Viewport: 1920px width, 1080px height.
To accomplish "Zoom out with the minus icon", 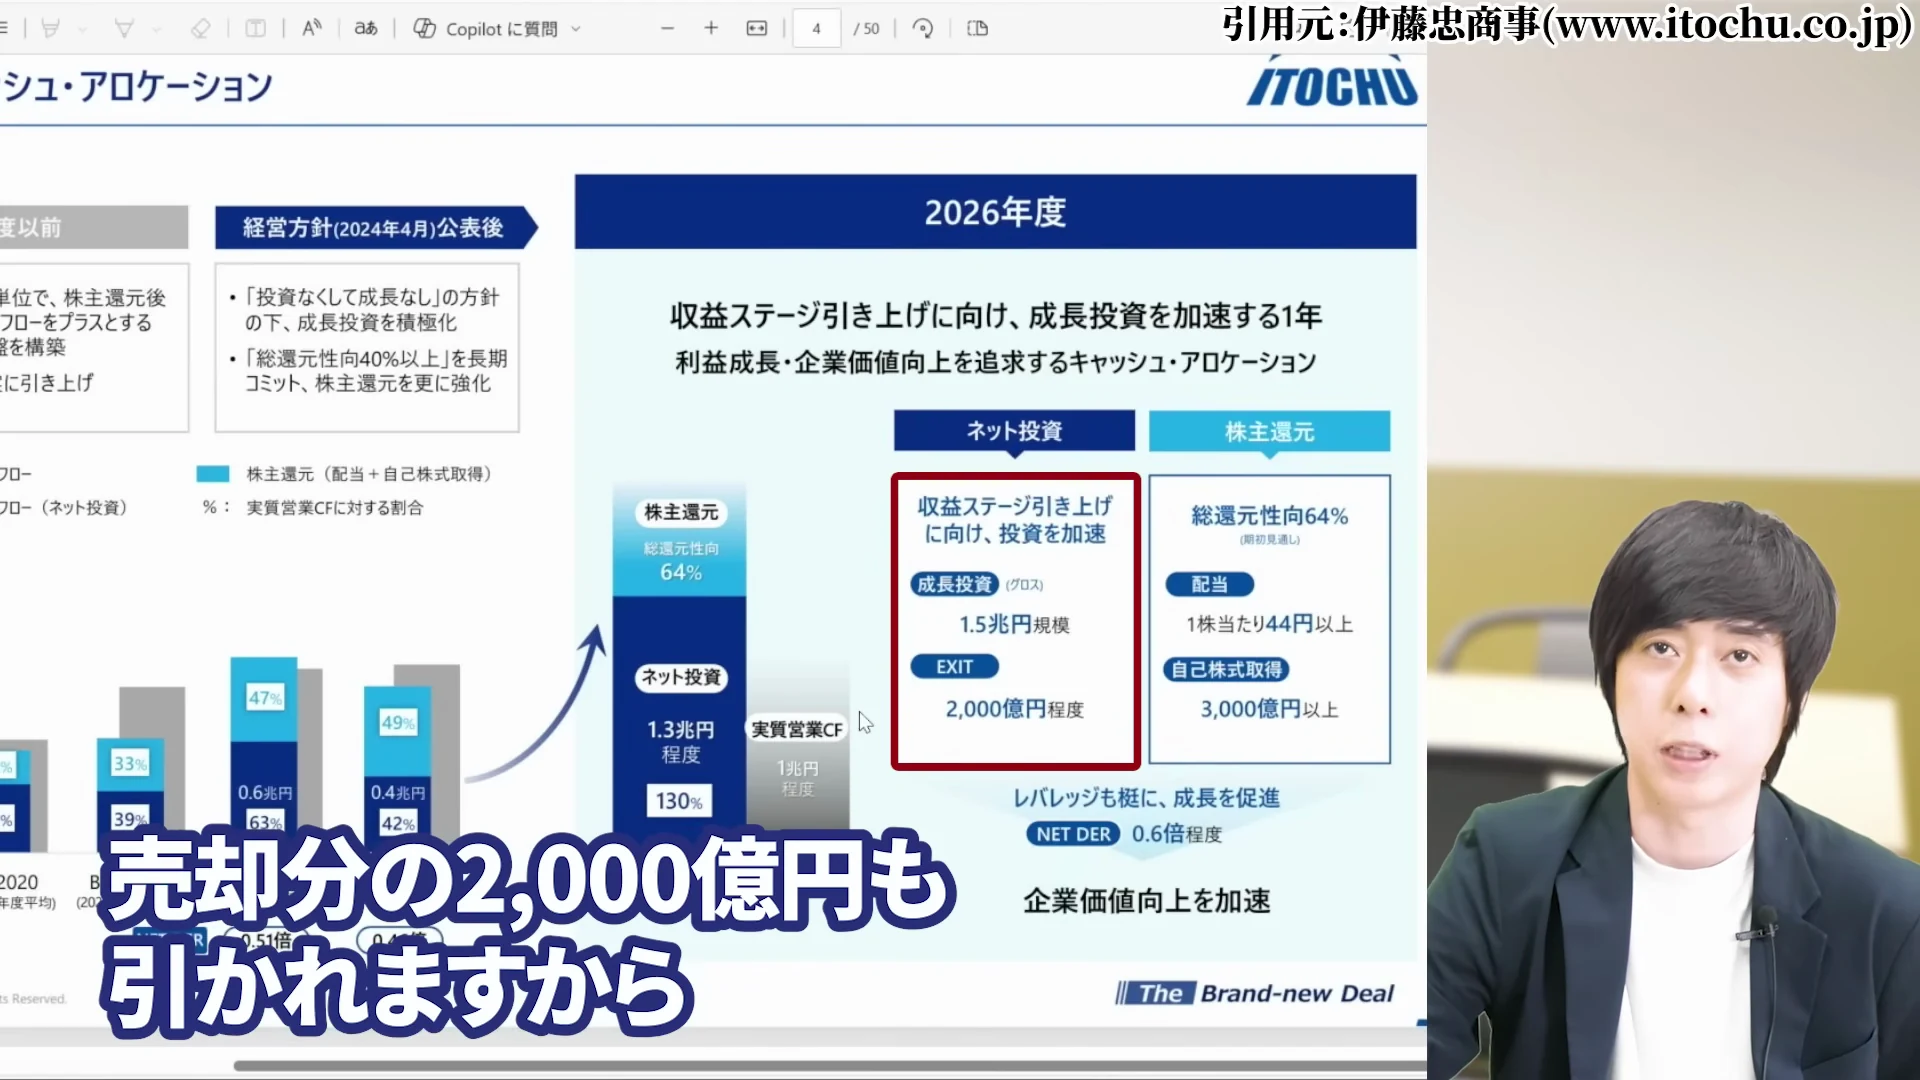I will click(667, 28).
